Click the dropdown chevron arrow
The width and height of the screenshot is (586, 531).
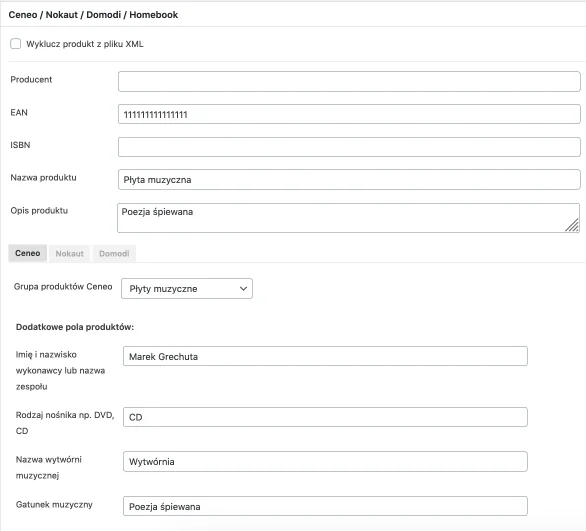[x=243, y=288]
